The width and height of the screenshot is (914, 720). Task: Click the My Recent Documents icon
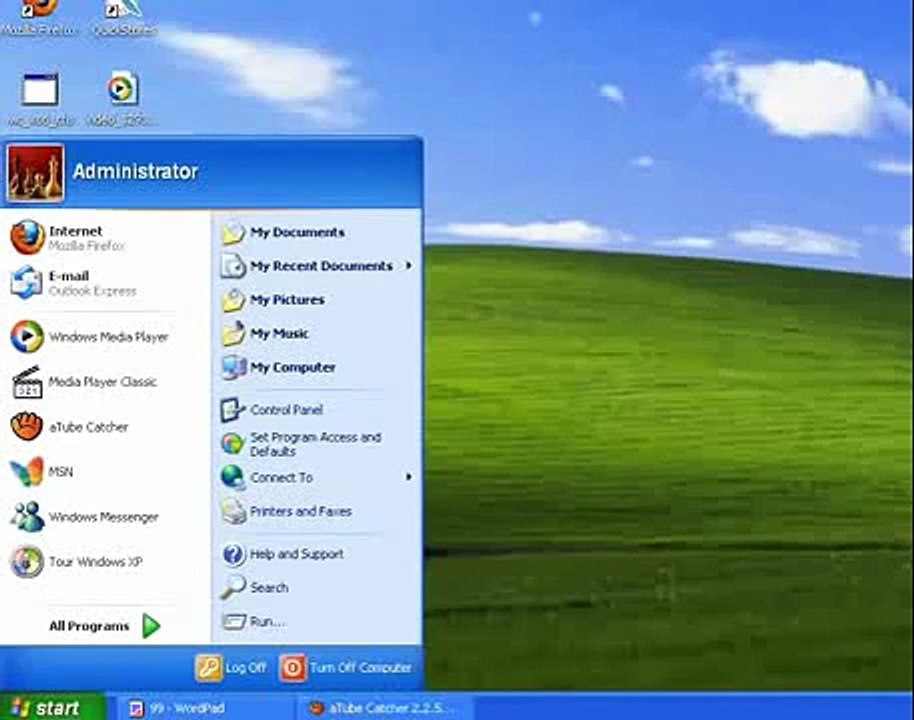pyautogui.click(x=233, y=266)
